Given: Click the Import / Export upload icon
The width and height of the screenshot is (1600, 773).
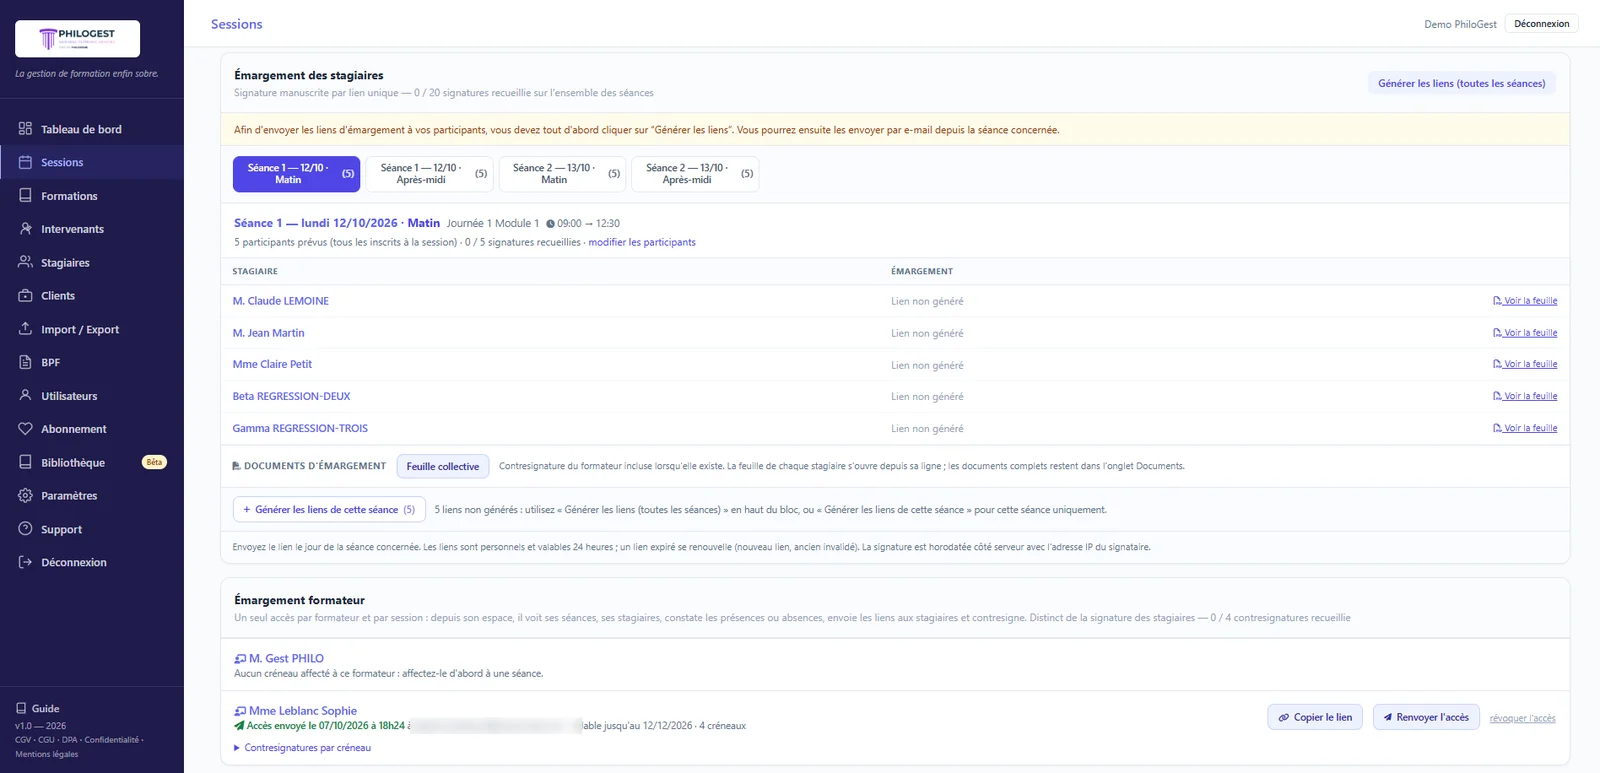Looking at the screenshot, I should (x=25, y=329).
